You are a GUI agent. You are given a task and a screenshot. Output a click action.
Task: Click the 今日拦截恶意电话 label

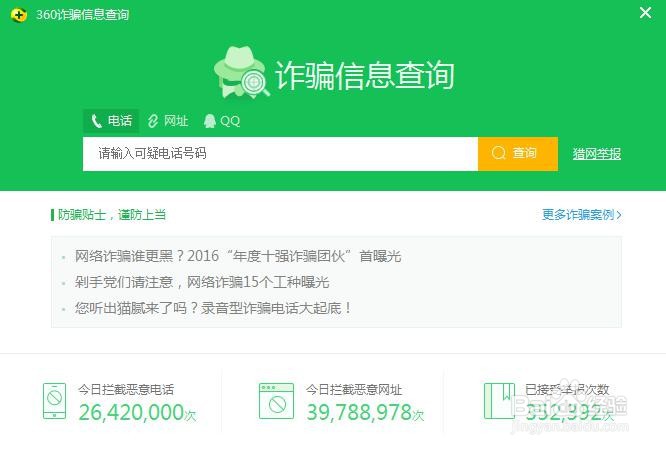(x=126, y=390)
